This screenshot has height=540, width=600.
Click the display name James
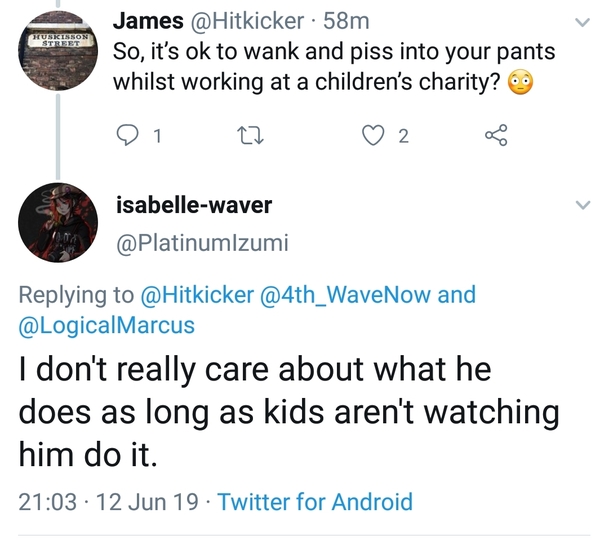pos(146,21)
